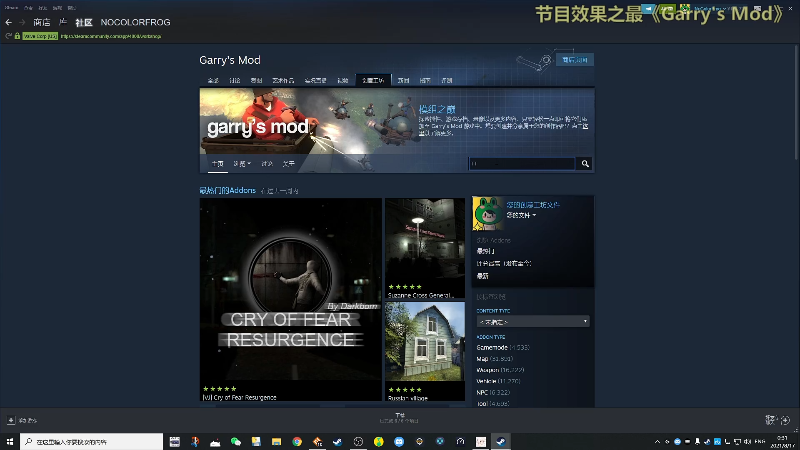This screenshot has height=450, width=800.
Task: Click the taskbar clock and date
Action: pyautogui.click(x=782, y=441)
